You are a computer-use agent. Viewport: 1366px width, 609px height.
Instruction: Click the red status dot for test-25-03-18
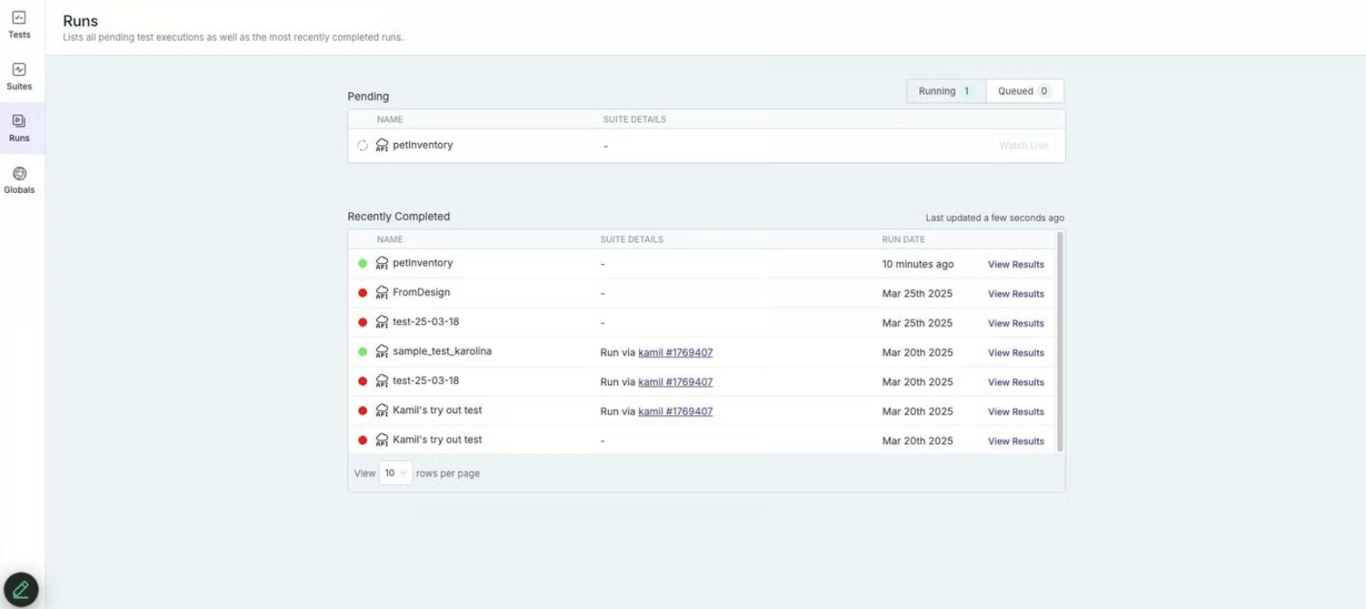(361, 322)
